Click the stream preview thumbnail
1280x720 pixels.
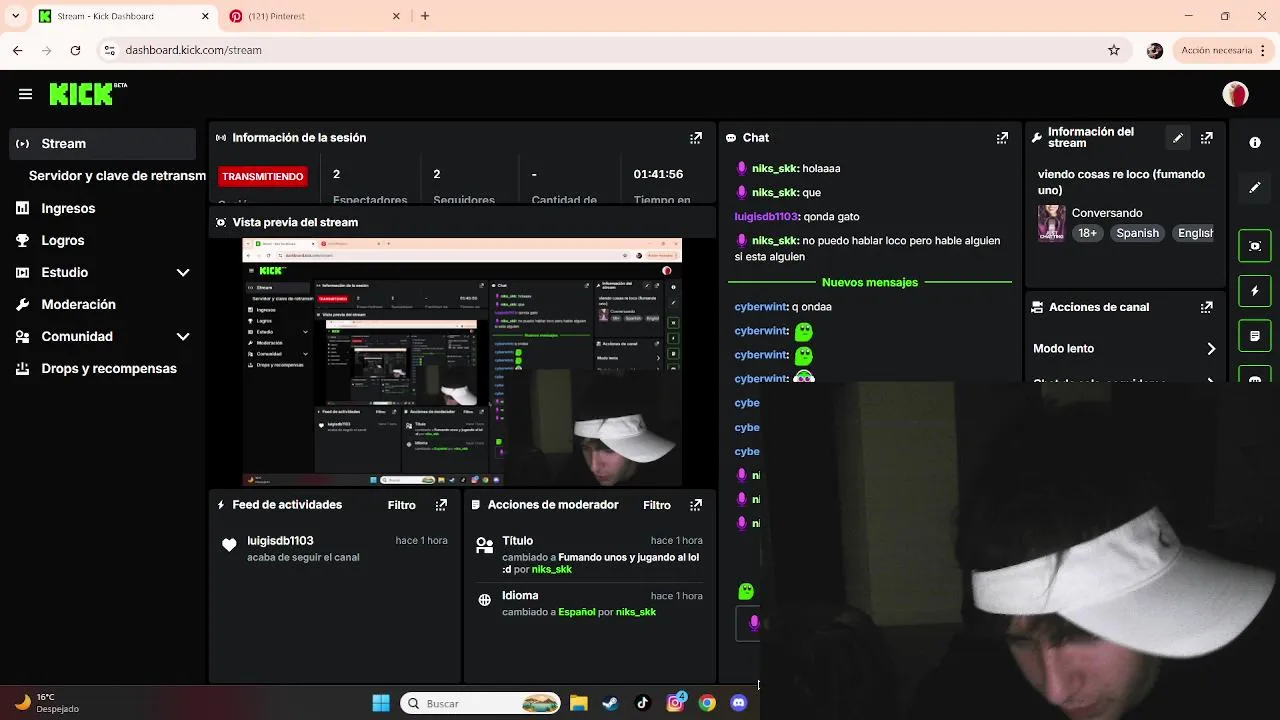(x=462, y=362)
